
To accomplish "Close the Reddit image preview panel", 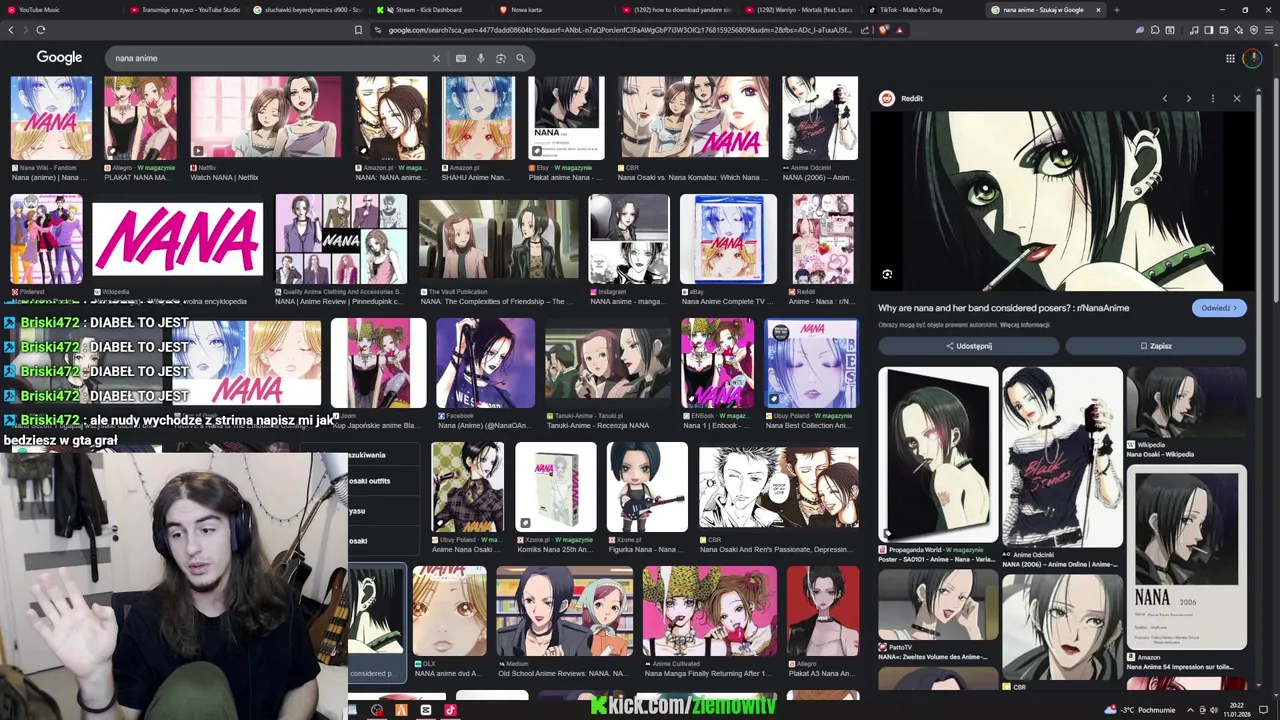I will click(x=1237, y=98).
